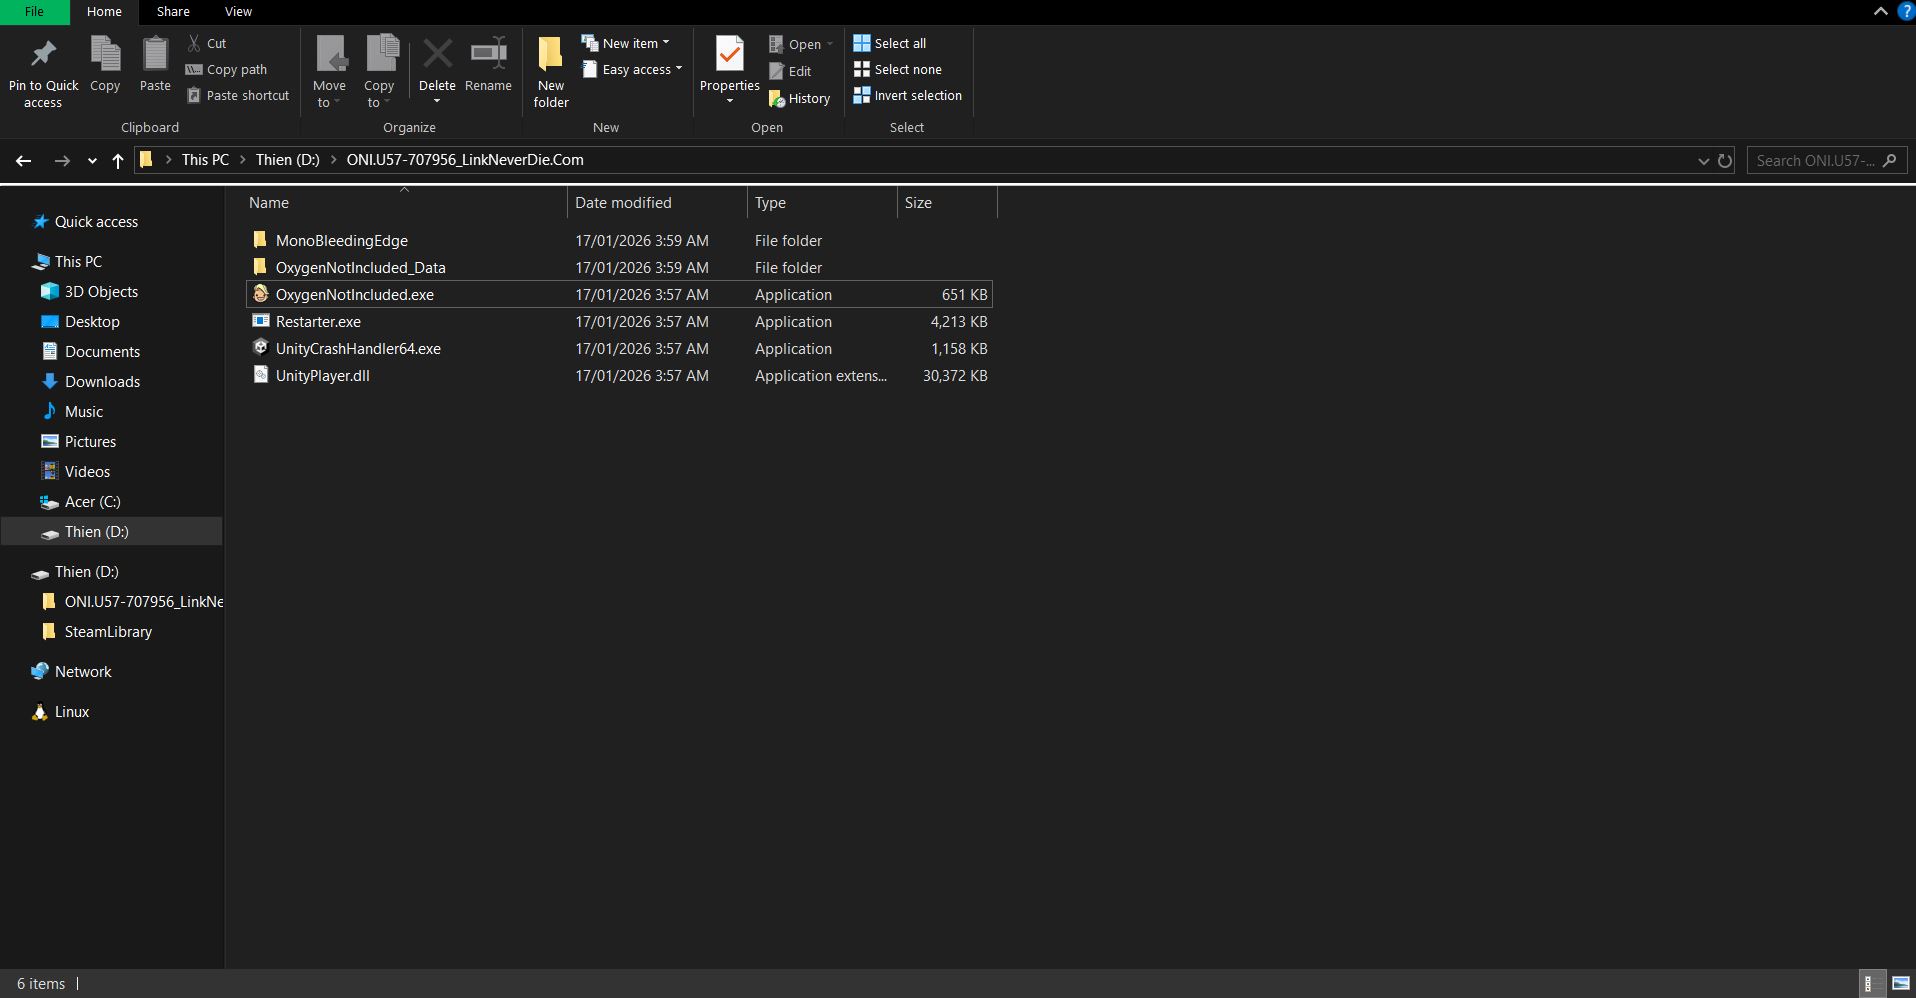Switch to the View ribbon tab

tap(238, 12)
